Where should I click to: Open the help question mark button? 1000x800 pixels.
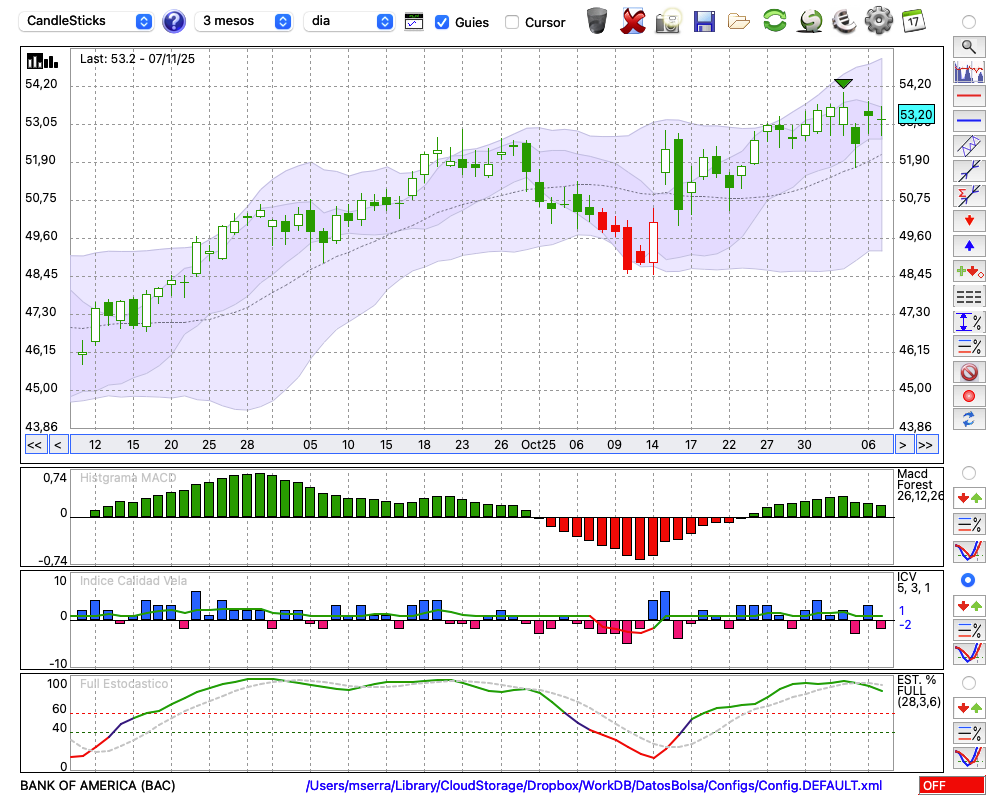173,22
